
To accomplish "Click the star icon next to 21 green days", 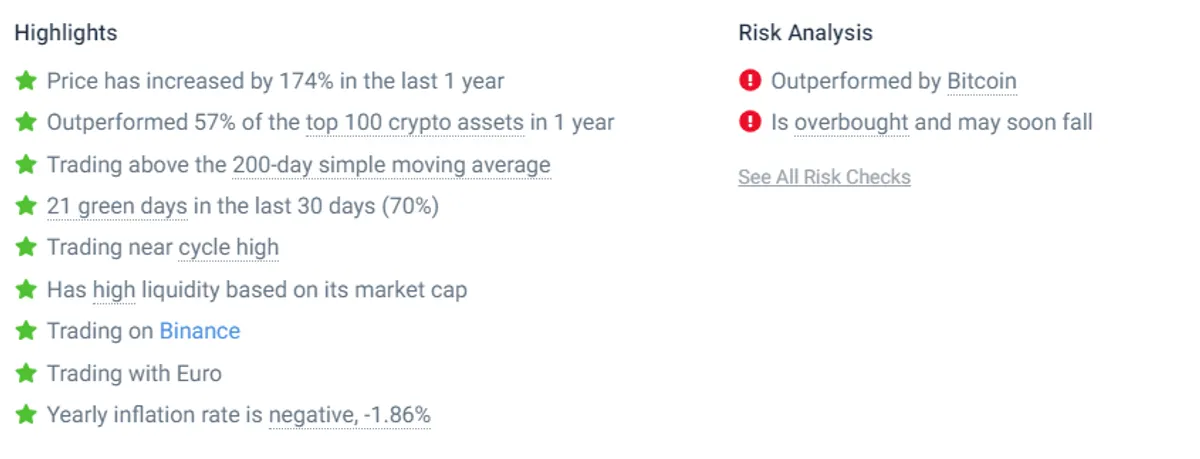I will (x=26, y=205).
